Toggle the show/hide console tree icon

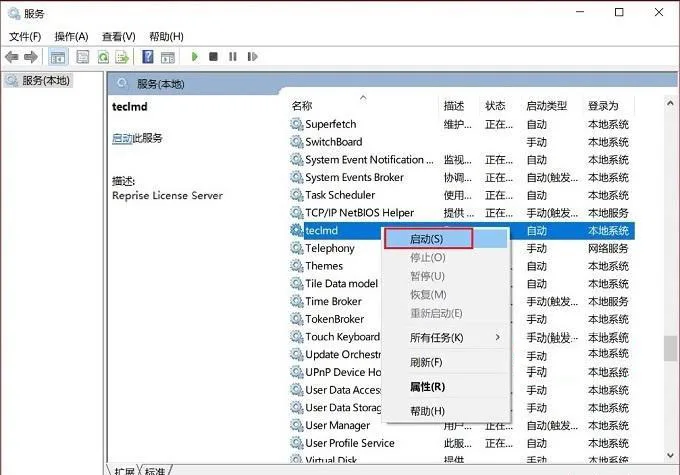click(58, 57)
